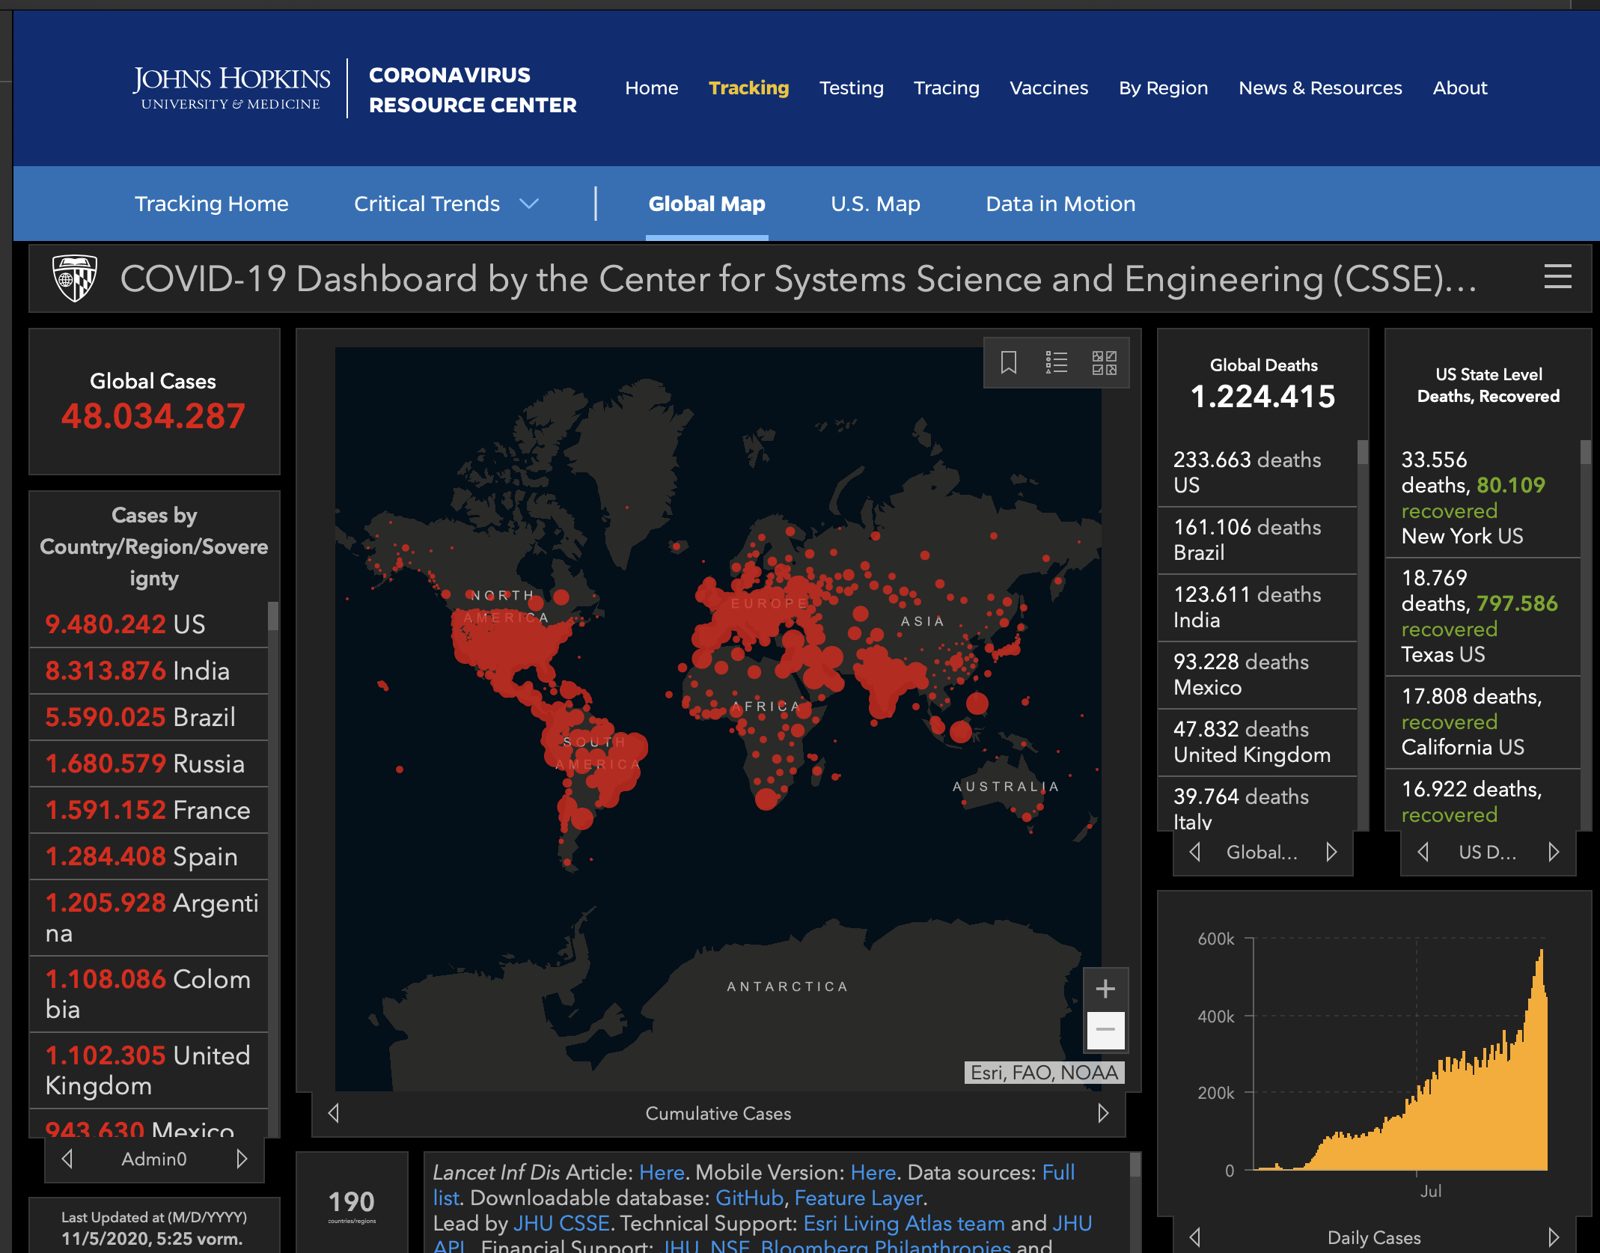Open the Tracking nav tab
Image resolution: width=1600 pixels, height=1253 pixels.
pyautogui.click(x=749, y=88)
